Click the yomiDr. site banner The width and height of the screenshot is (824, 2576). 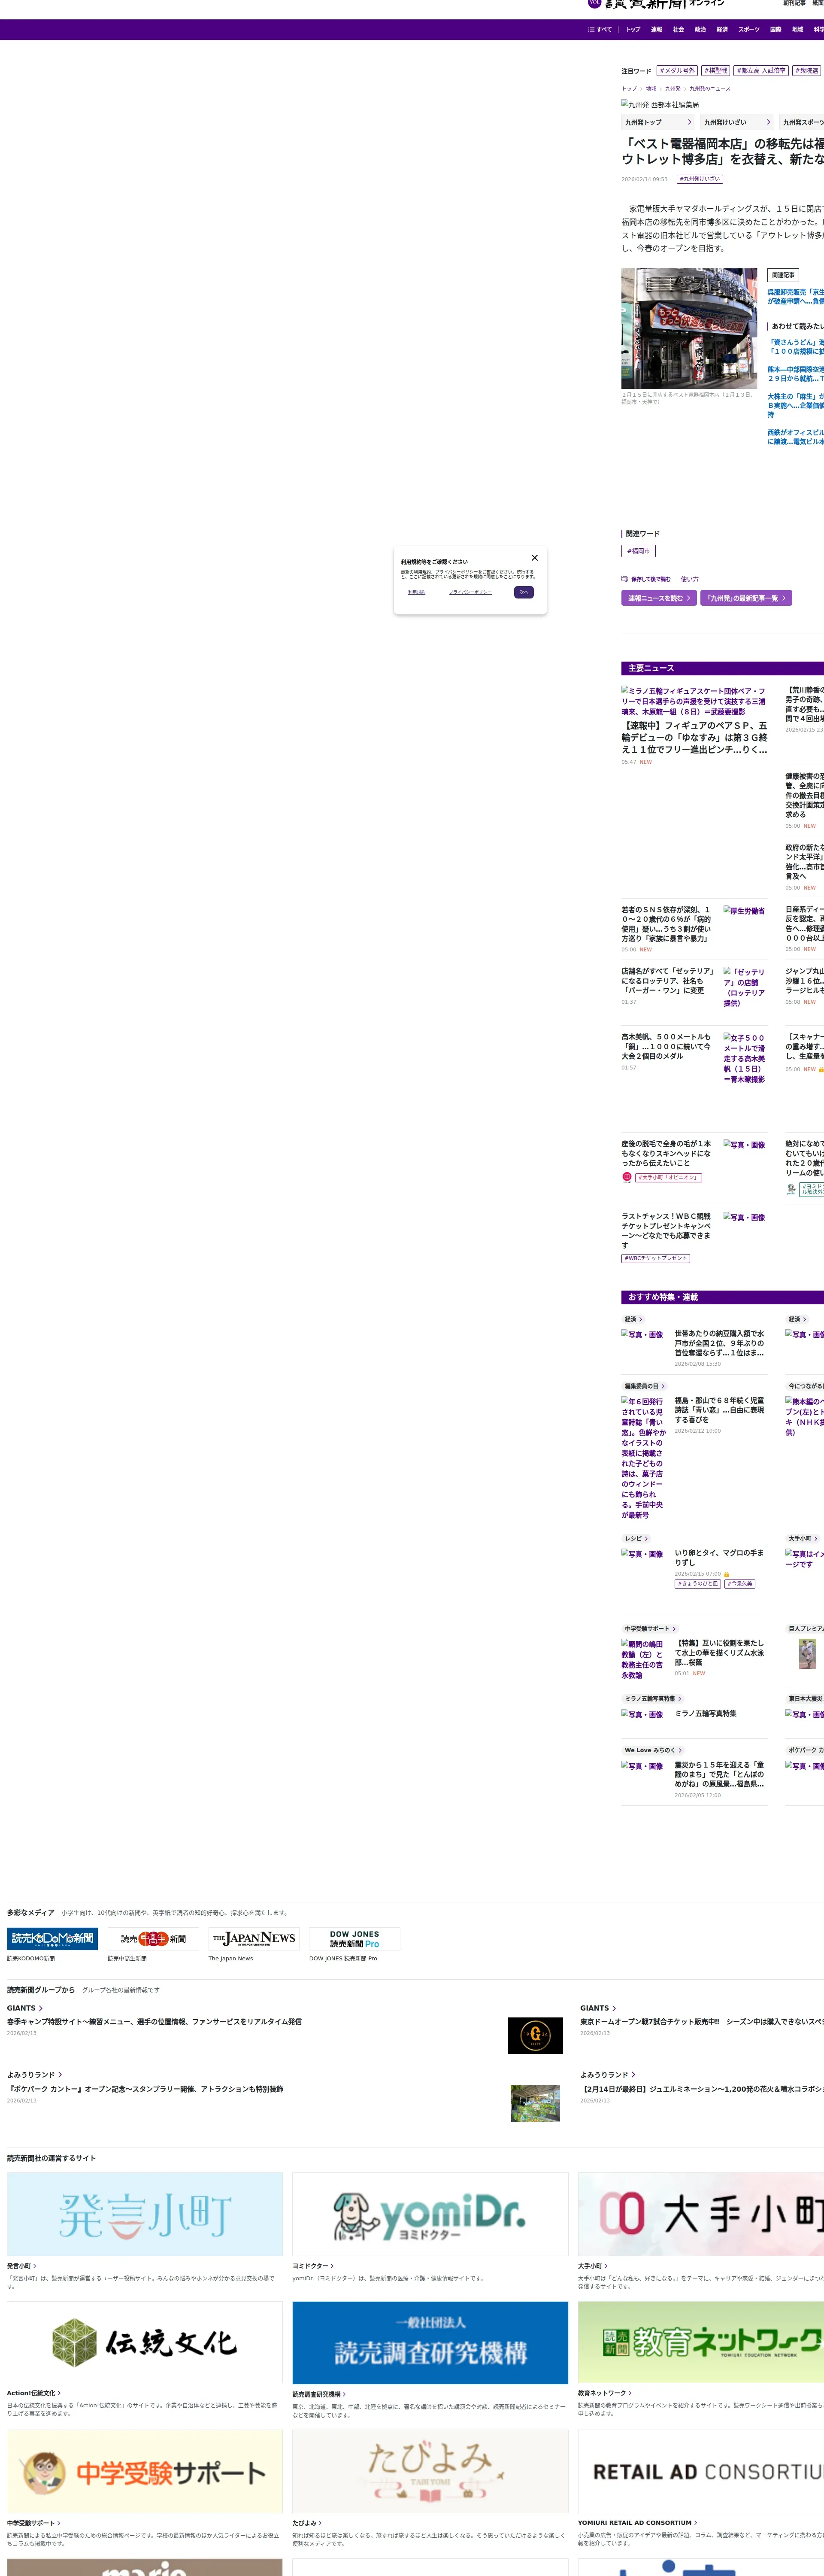coord(430,2214)
